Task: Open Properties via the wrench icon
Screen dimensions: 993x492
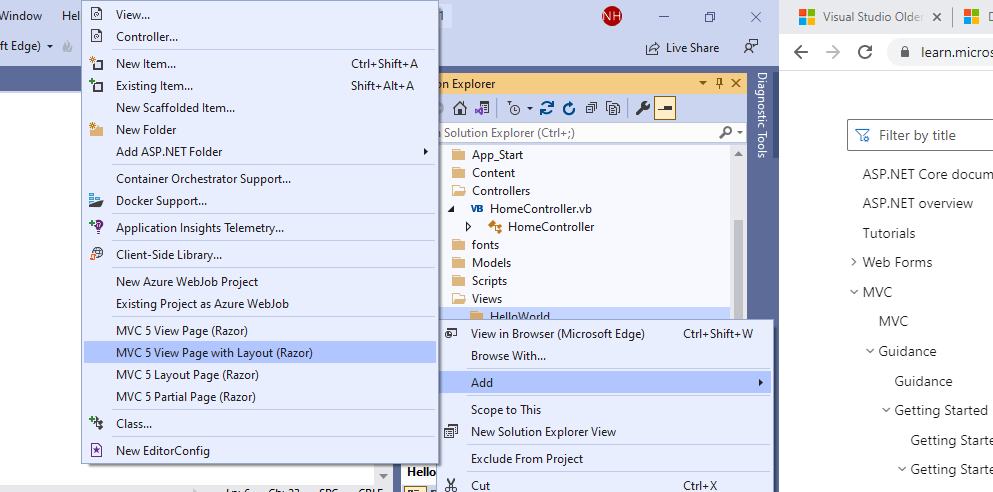Action: (x=643, y=108)
